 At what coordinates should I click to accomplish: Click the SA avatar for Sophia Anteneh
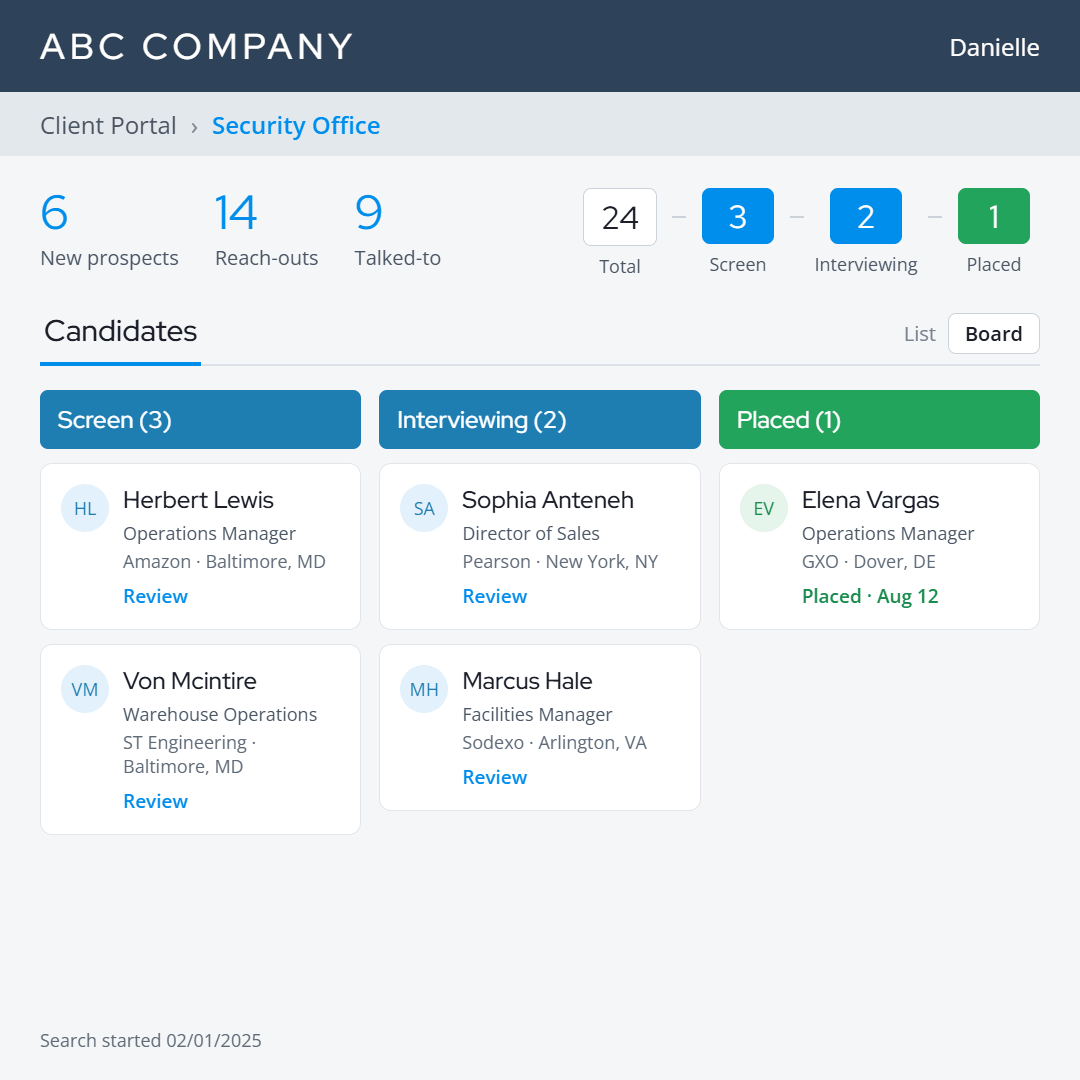[x=424, y=508]
